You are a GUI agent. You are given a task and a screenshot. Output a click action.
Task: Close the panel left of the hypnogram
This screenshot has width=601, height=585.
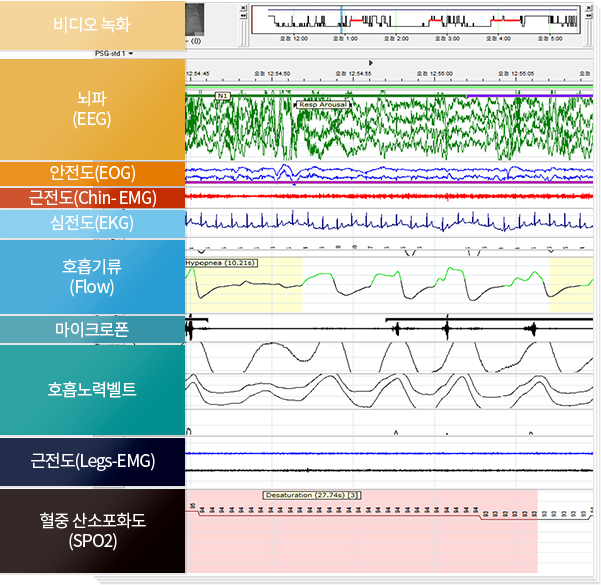243,8
